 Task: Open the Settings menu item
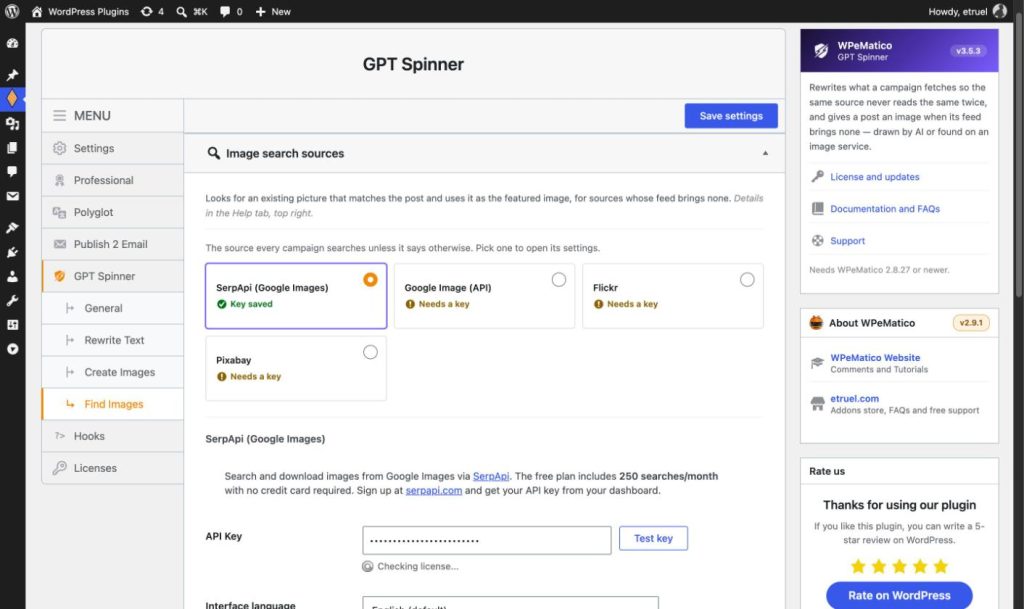(x=112, y=148)
